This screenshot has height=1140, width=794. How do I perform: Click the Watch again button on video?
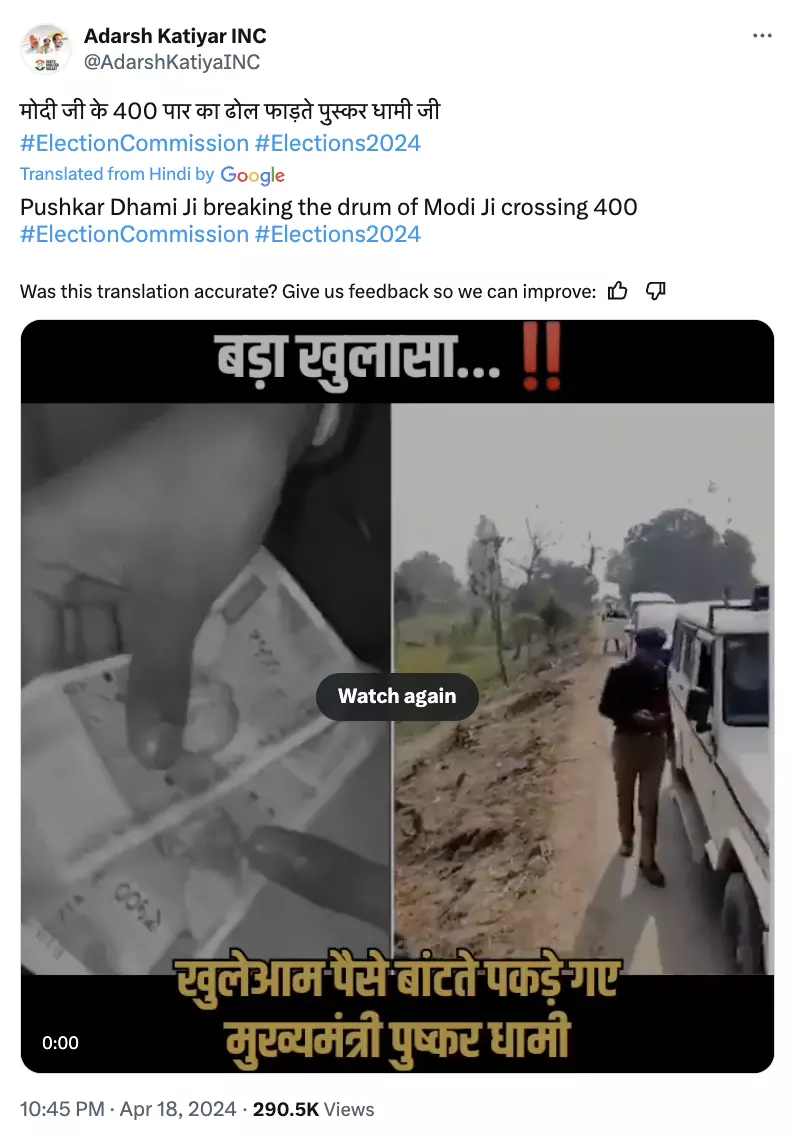(x=397, y=697)
